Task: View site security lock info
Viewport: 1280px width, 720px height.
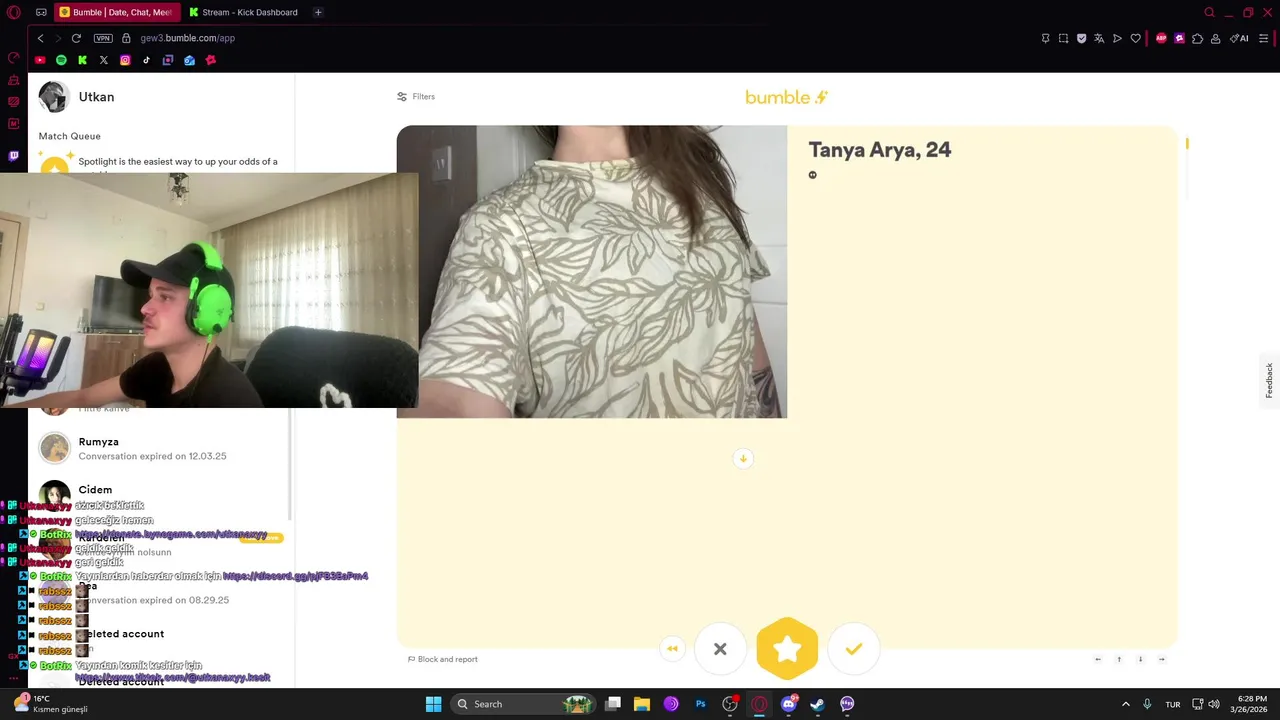Action: (126, 38)
